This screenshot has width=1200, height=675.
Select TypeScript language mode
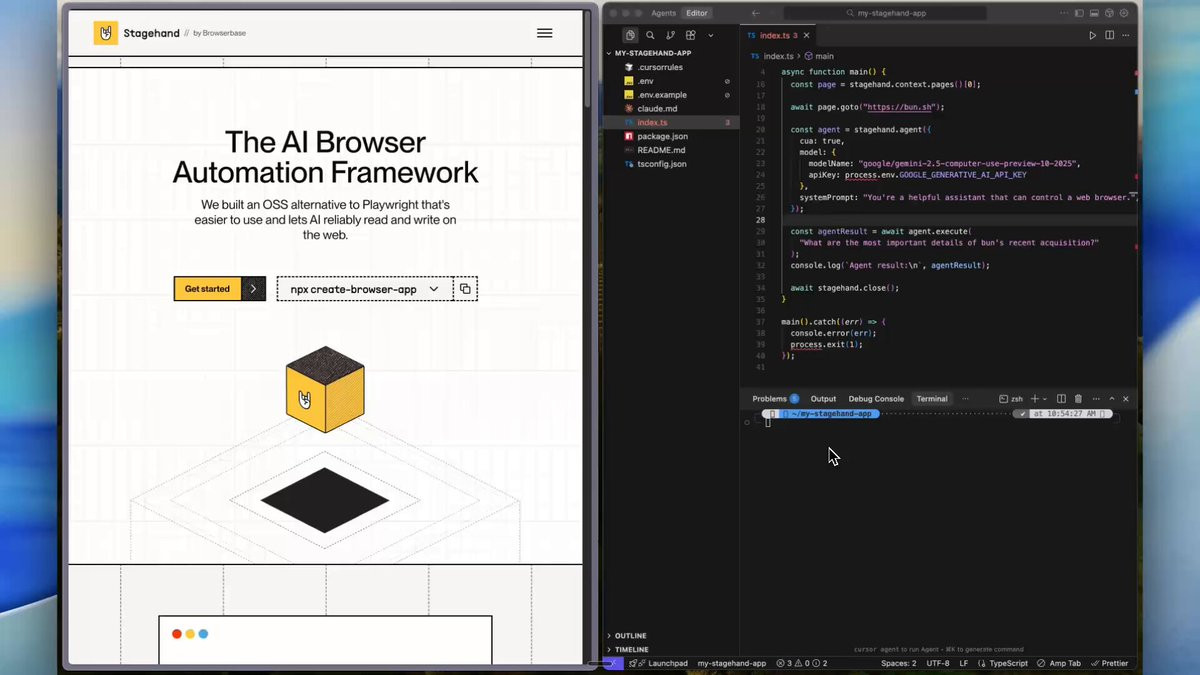[x=1003, y=663]
